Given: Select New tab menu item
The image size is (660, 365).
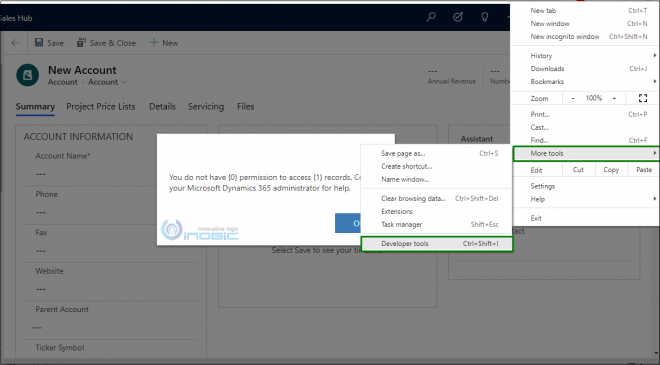Looking at the screenshot, I should [585, 11].
